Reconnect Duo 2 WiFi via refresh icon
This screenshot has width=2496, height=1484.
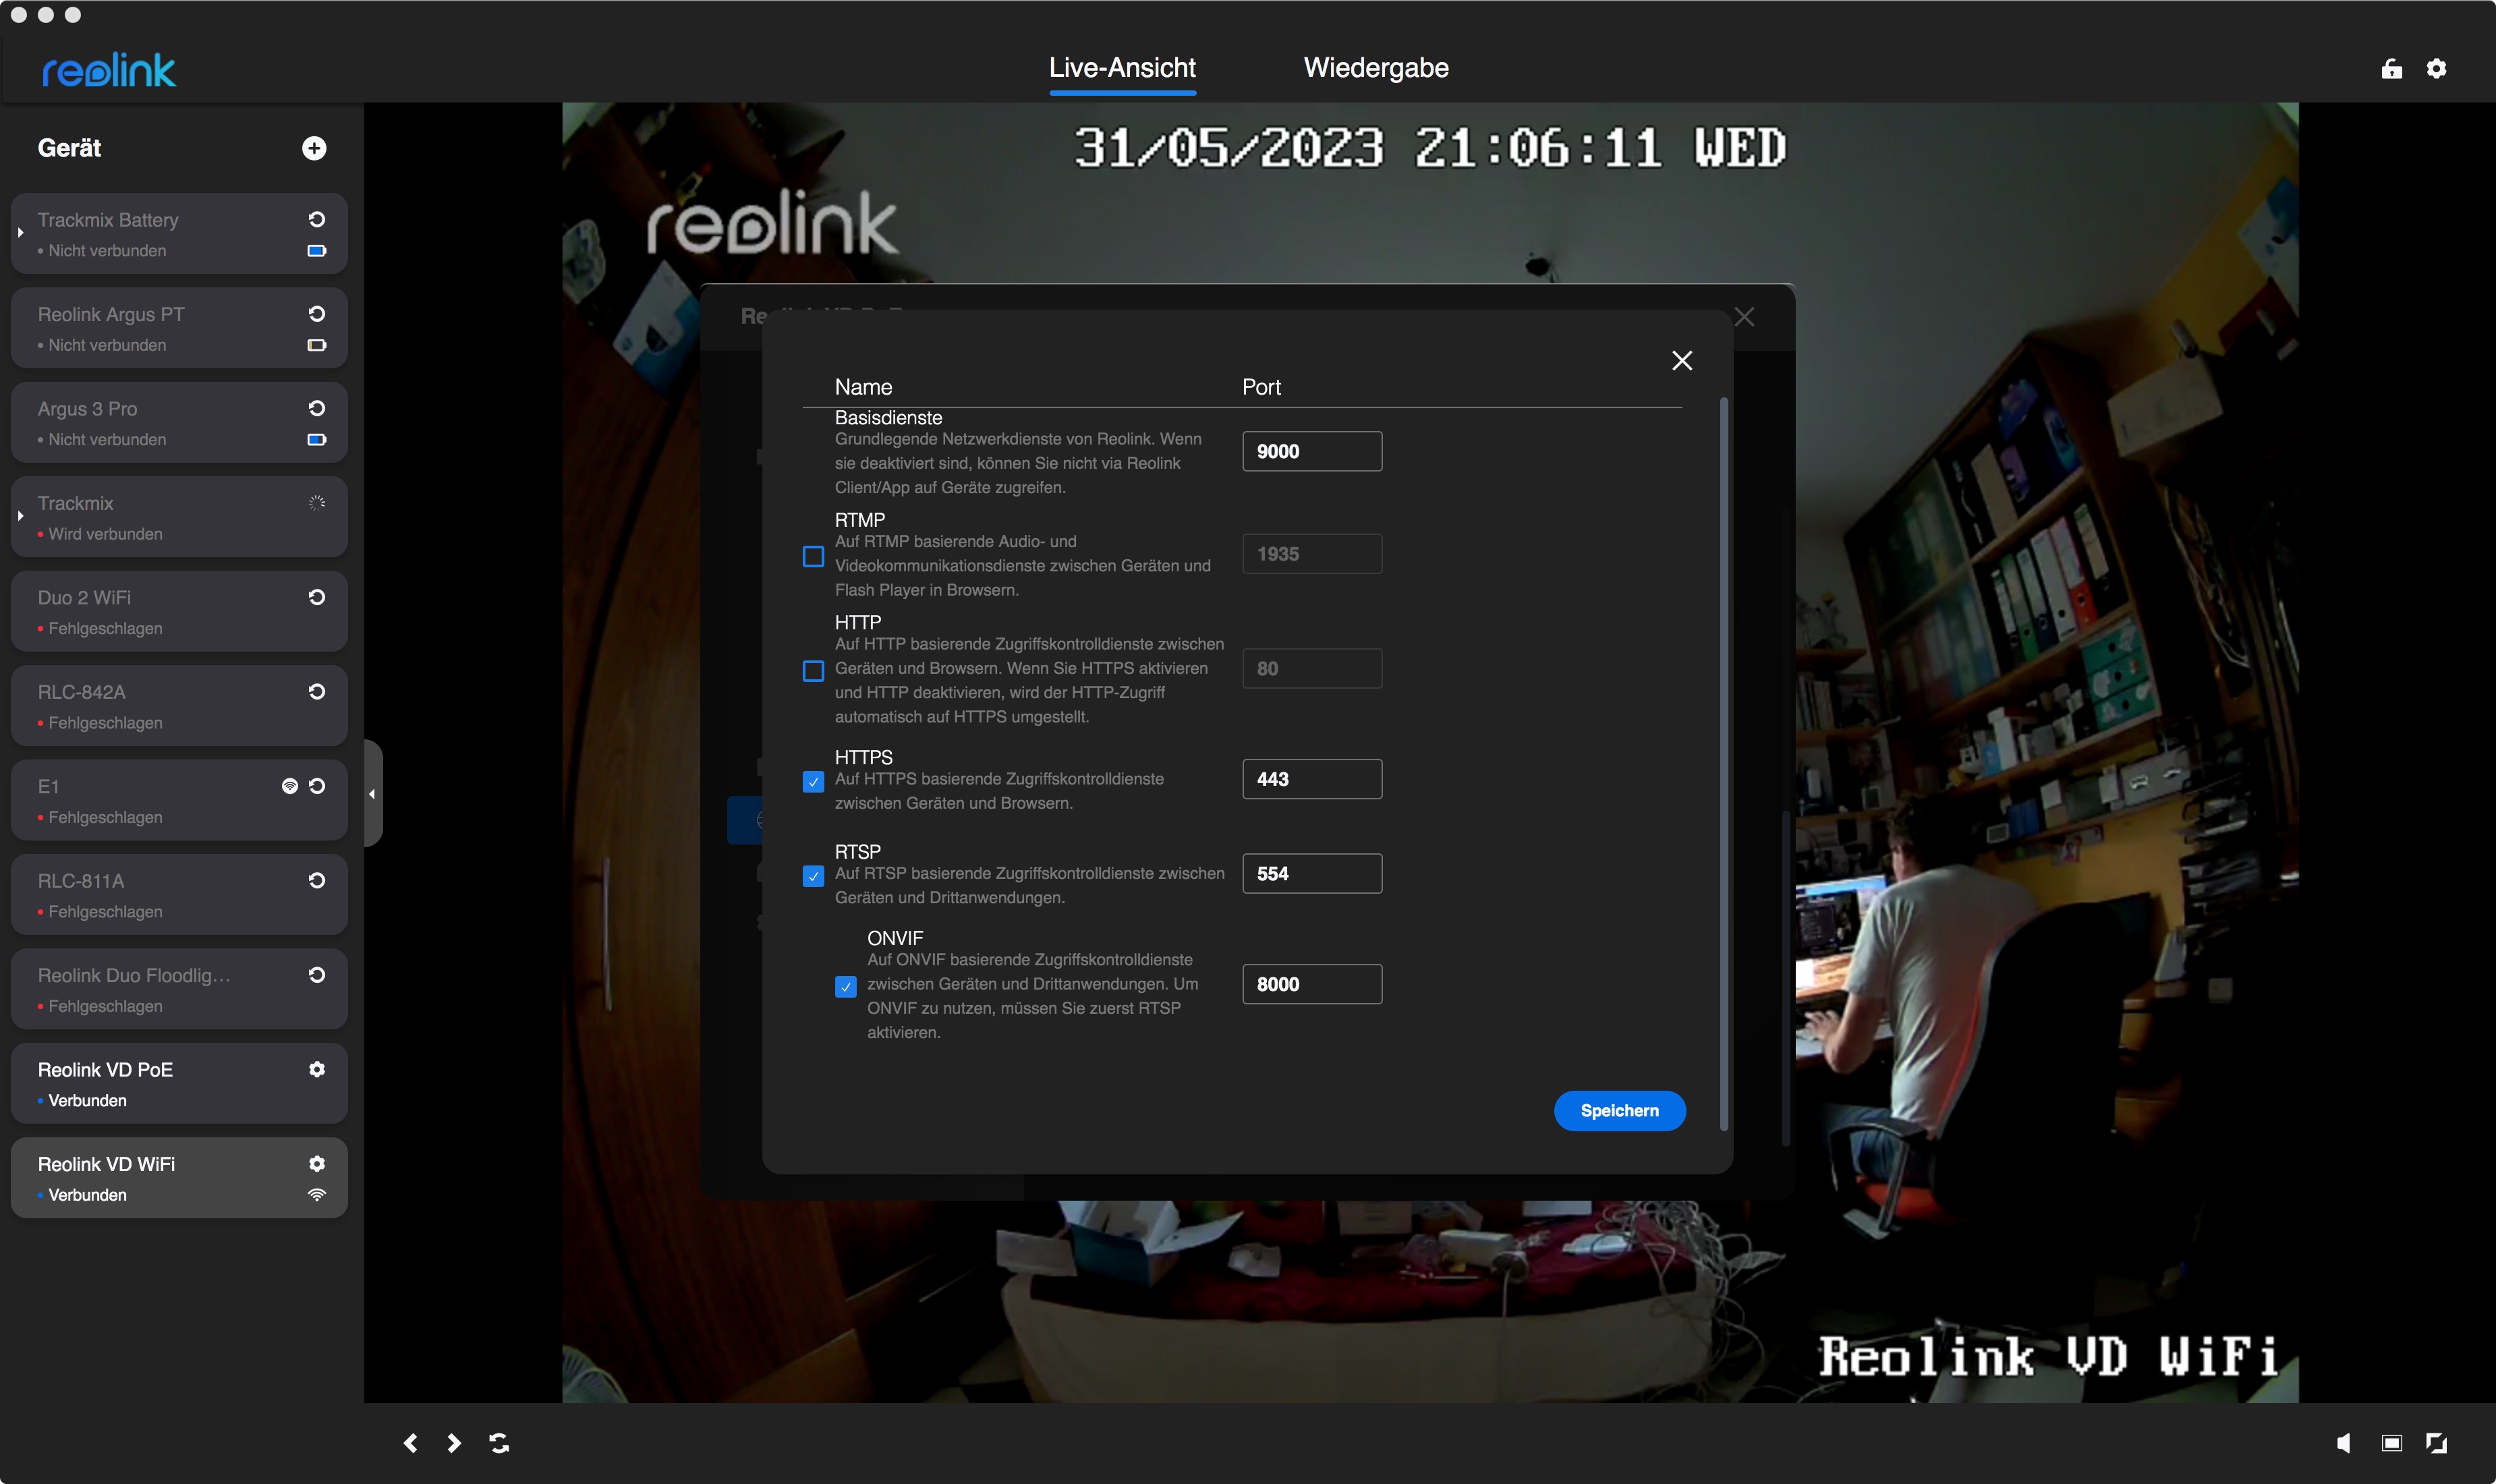pyautogui.click(x=317, y=597)
